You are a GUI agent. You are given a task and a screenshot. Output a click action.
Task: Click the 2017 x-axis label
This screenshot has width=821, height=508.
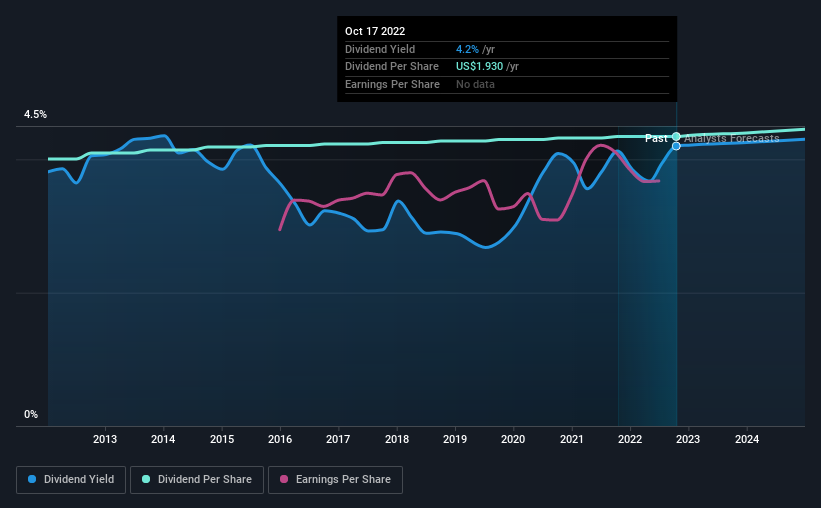338,439
